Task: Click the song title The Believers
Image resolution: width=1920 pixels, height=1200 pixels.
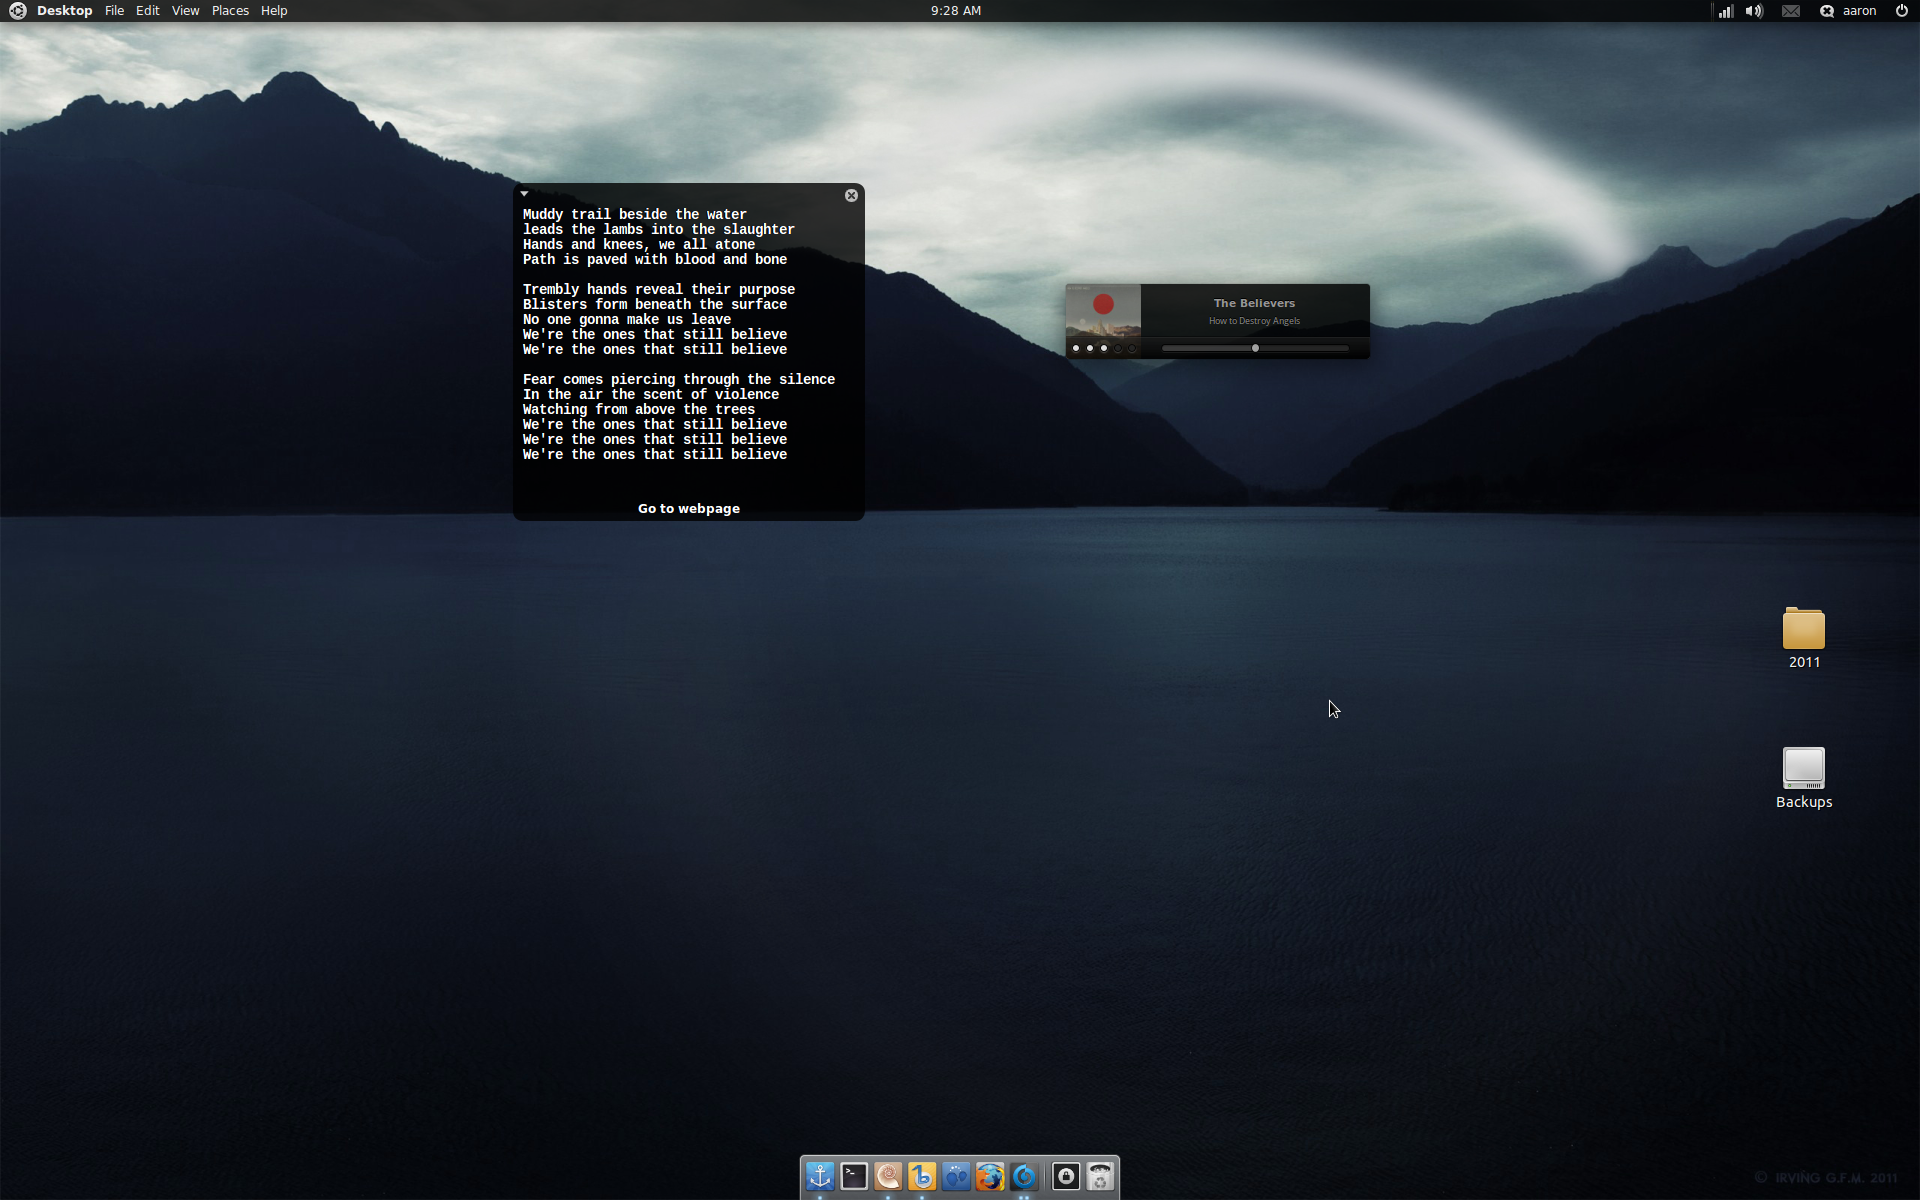Action: (x=1254, y=303)
